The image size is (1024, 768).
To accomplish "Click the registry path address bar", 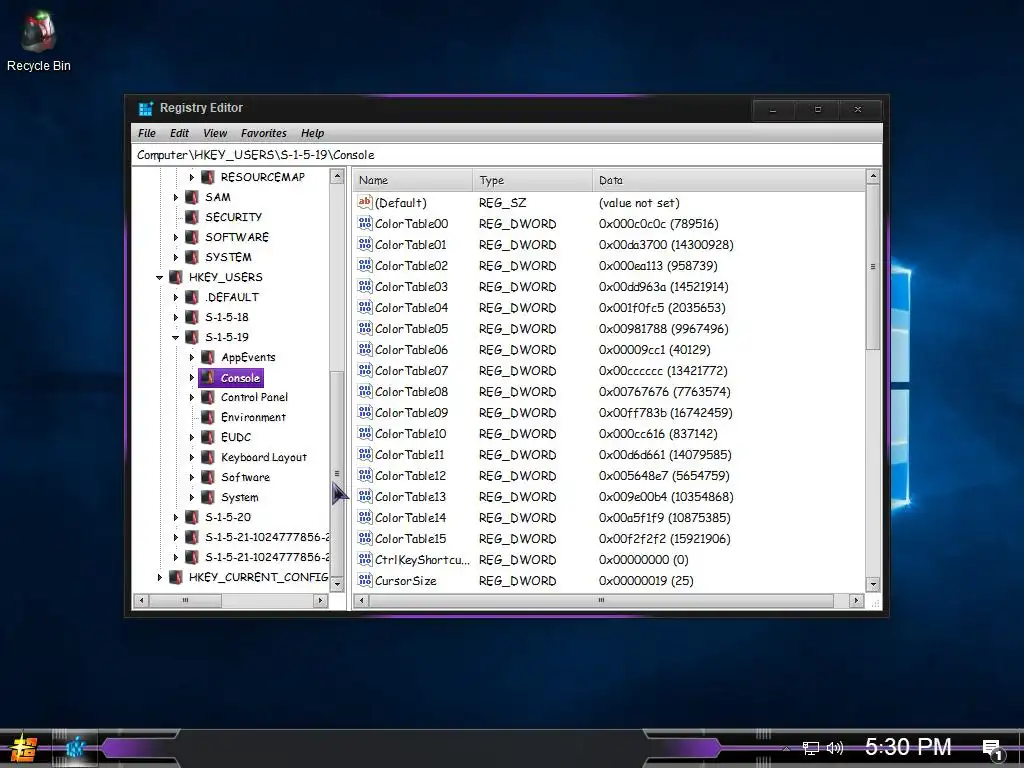I will click(x=507, y=155).
